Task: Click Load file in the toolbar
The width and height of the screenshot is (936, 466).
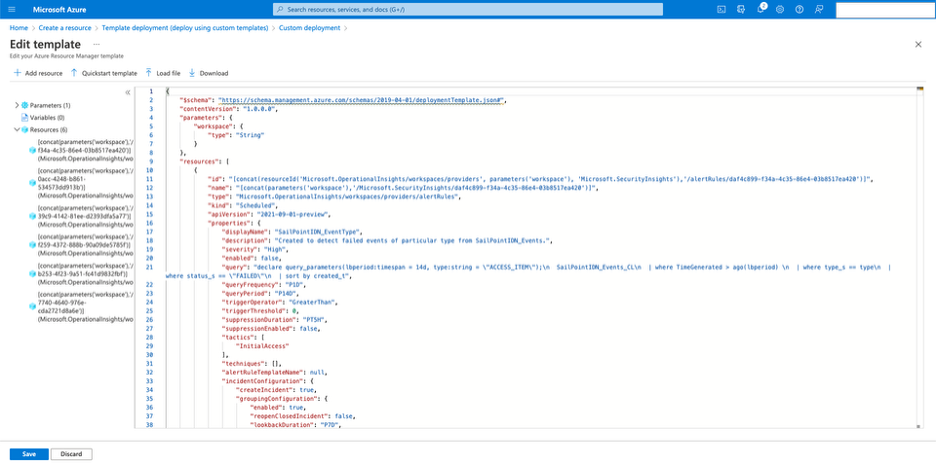Action: click(x=163, y=73)
